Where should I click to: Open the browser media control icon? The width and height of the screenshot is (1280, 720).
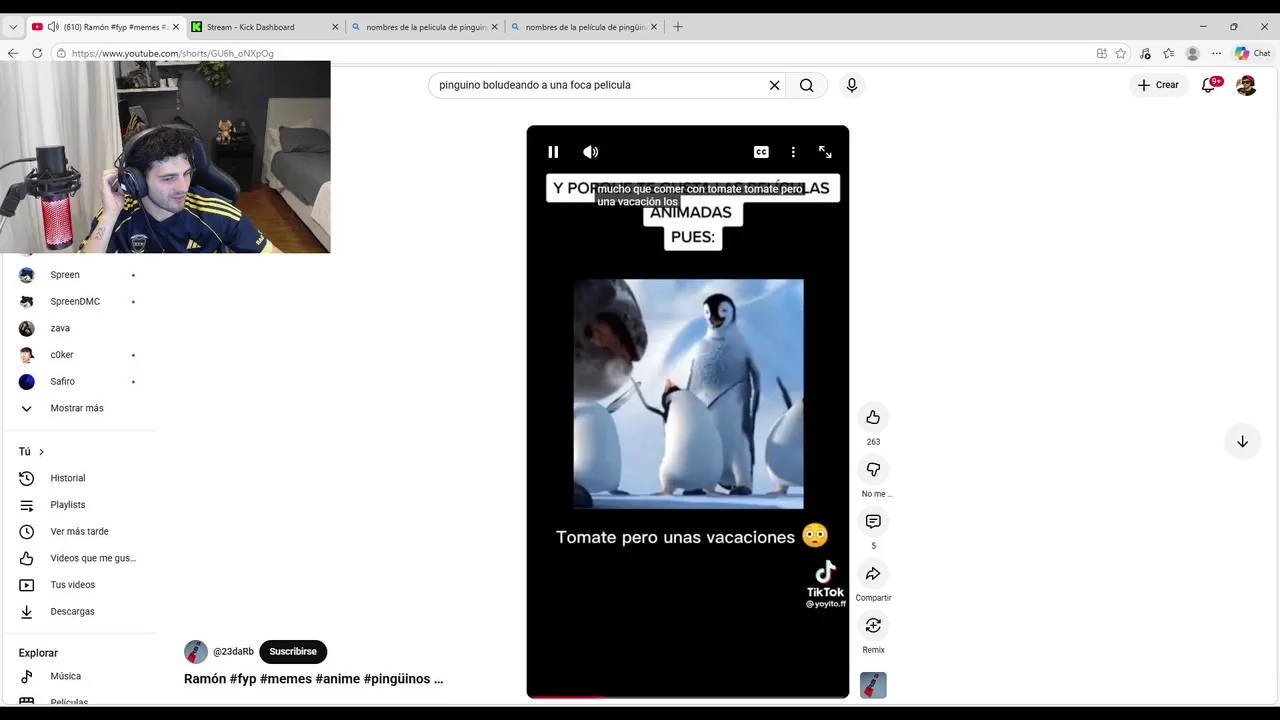tap(1145, 53)
